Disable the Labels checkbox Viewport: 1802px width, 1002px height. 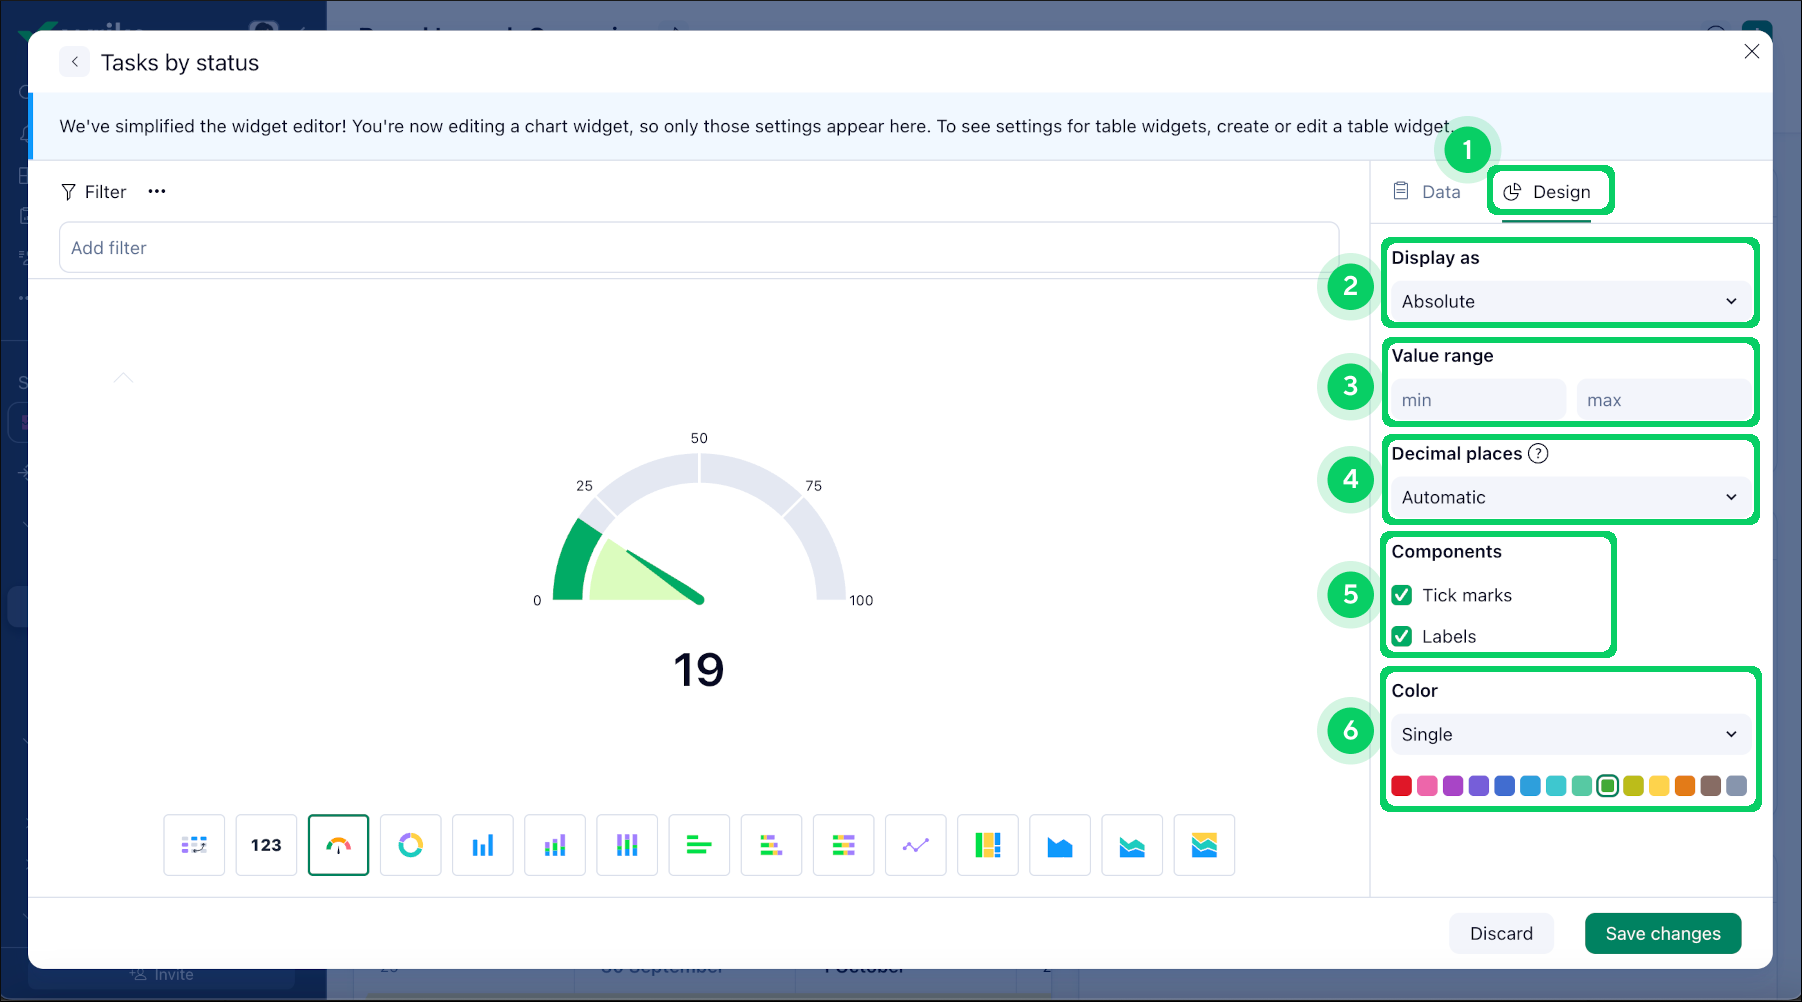pyautogui.click(x=1402, y=636)
